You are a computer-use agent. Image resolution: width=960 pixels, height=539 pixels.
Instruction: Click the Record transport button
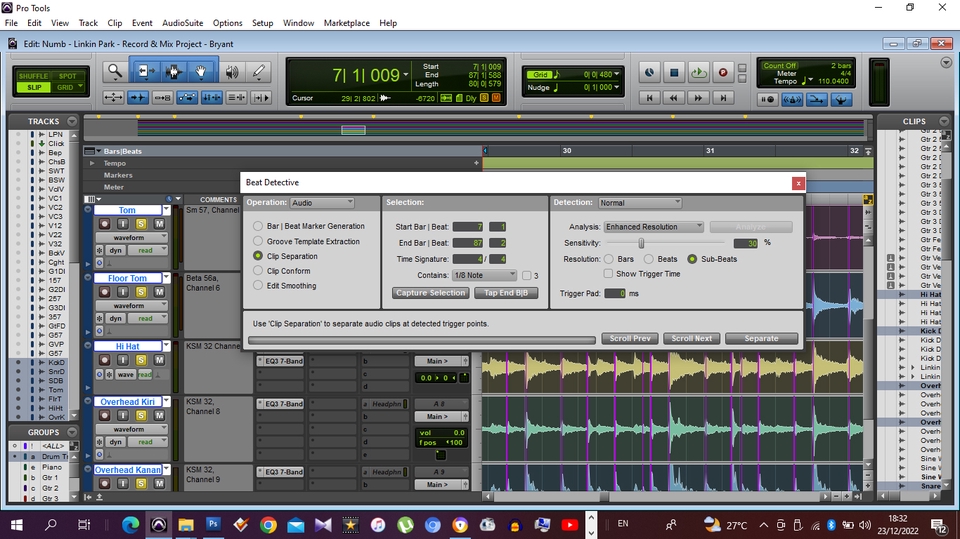click(x=722, y=72)
